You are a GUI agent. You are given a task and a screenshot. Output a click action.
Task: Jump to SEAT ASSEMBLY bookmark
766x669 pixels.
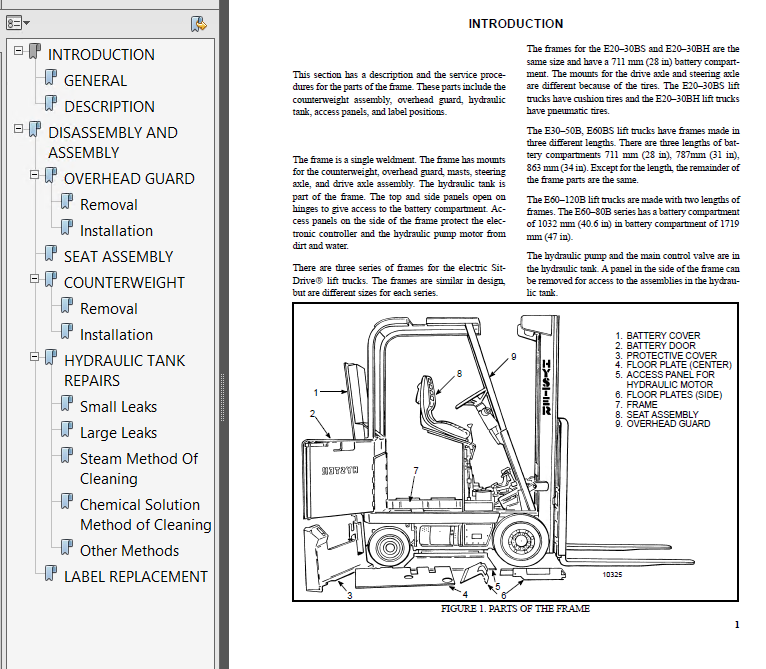pyautogui.click(x=119, y=257)
